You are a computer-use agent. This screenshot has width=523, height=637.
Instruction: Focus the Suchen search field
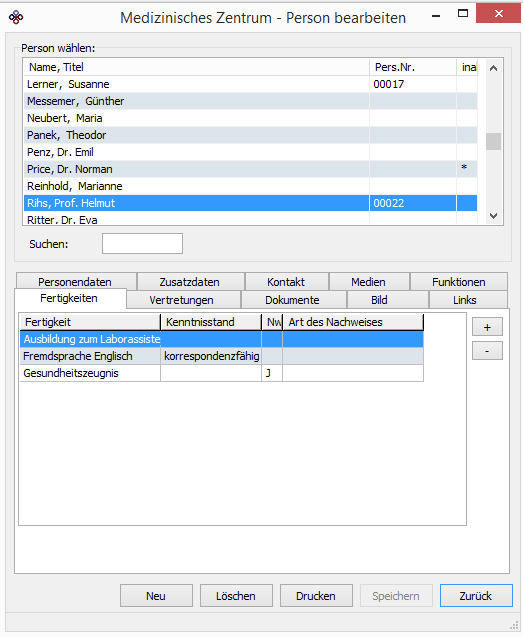[x=142, y=243]
